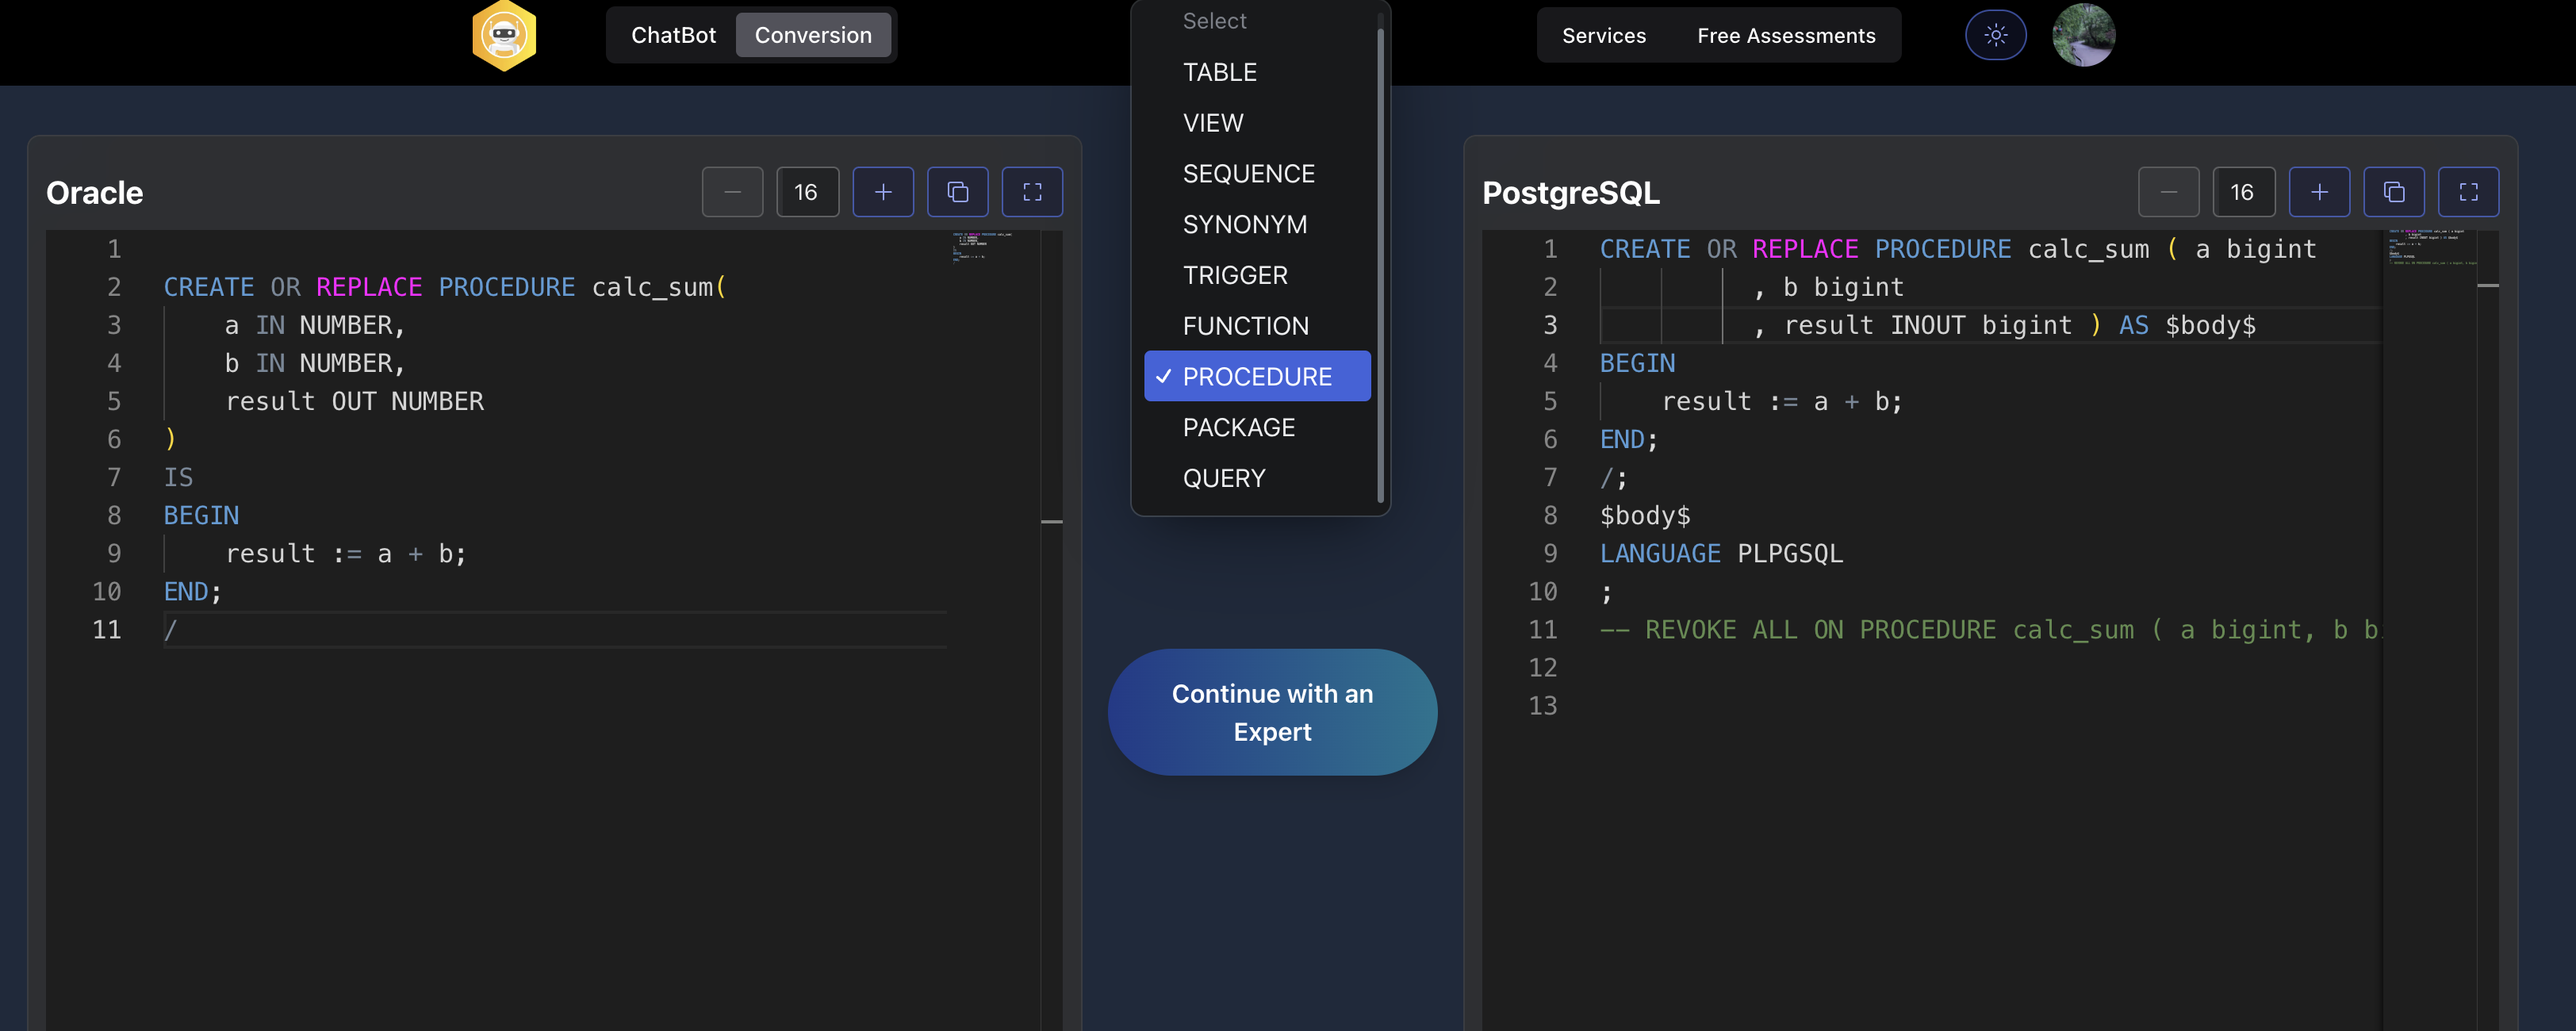The image size is (2576, 1031).
Task: Expand the PostgreSQL editor to fullscreen
Action: 2468,192
